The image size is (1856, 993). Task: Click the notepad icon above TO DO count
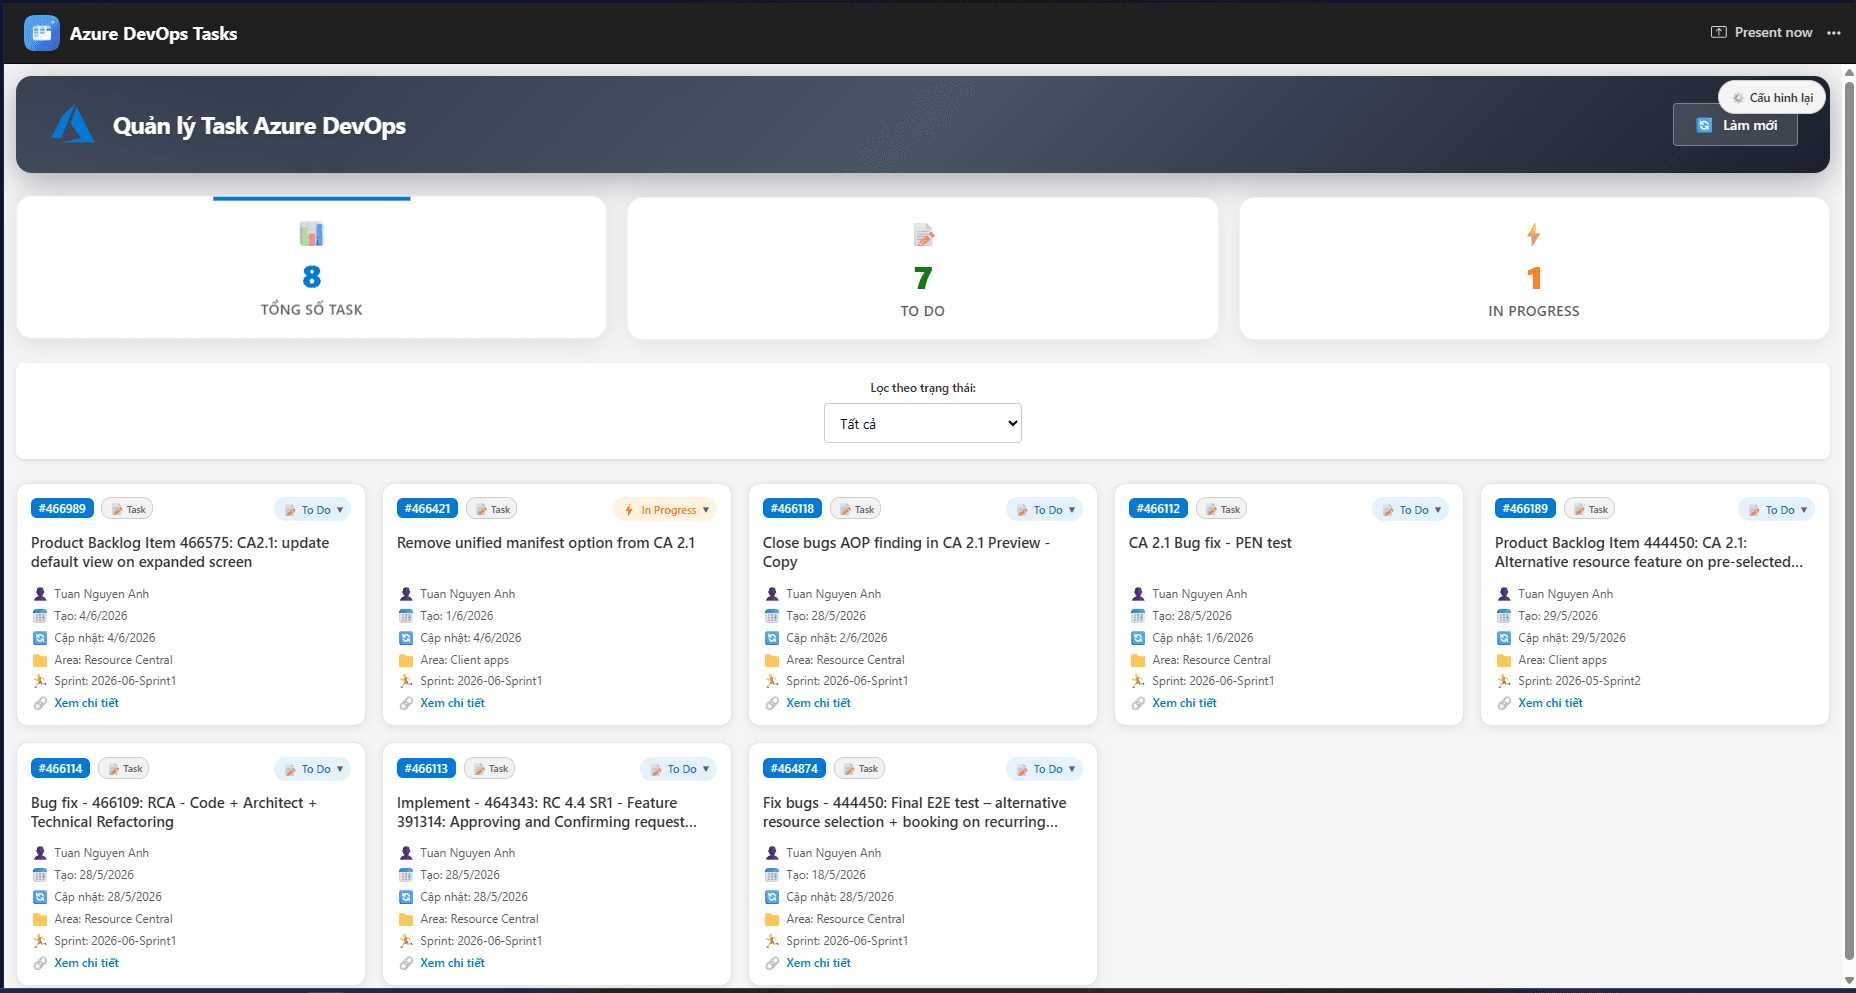(x=923, y=235)
